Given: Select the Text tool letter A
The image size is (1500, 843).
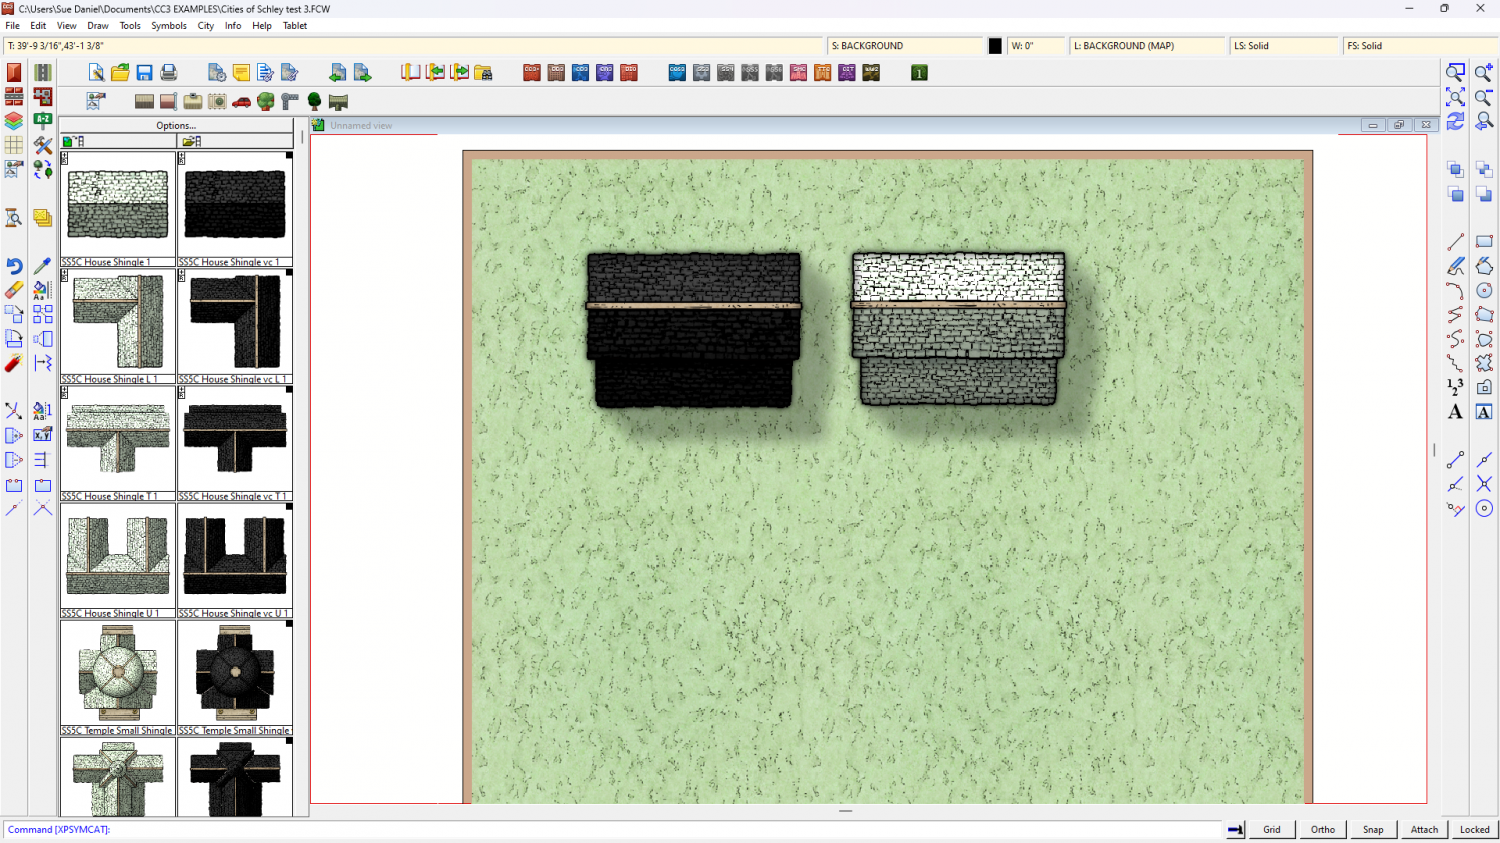Looking at the screenshot, I should [x=1456, y=412].
